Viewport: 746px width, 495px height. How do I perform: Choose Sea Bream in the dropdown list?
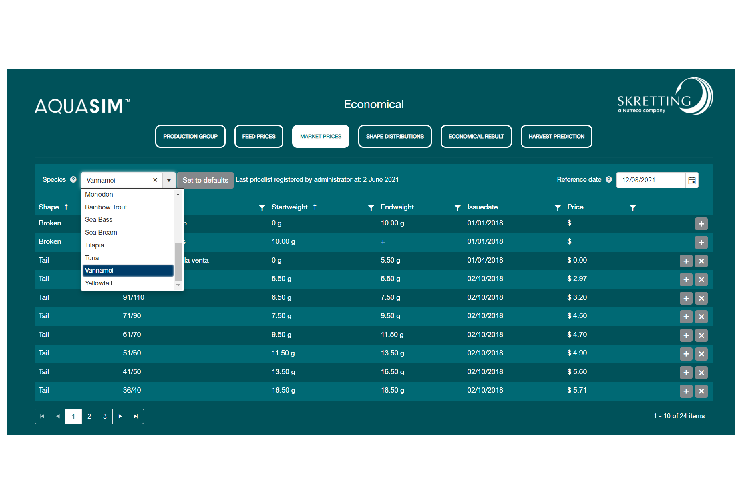tap(99, 231)
